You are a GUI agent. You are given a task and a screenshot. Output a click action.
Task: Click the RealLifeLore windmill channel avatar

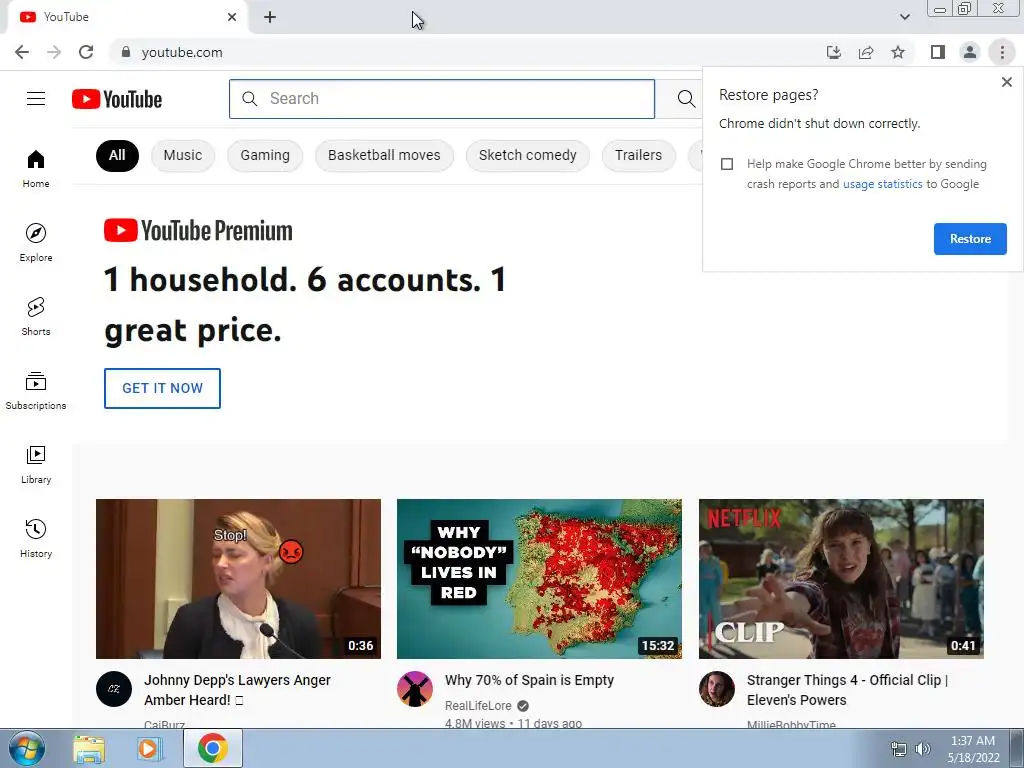pyautogui.click(x=415, y=689)
